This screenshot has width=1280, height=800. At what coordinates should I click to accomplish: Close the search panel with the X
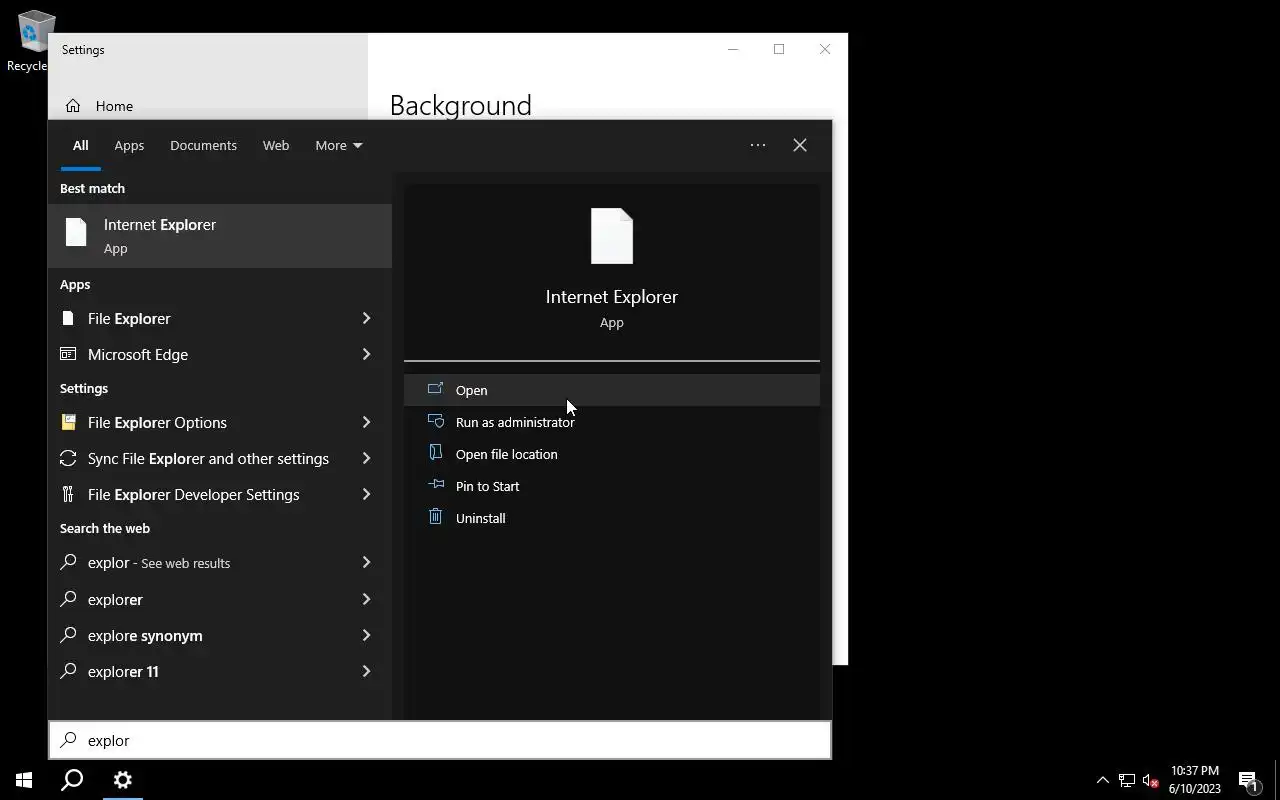coord(800,145)
